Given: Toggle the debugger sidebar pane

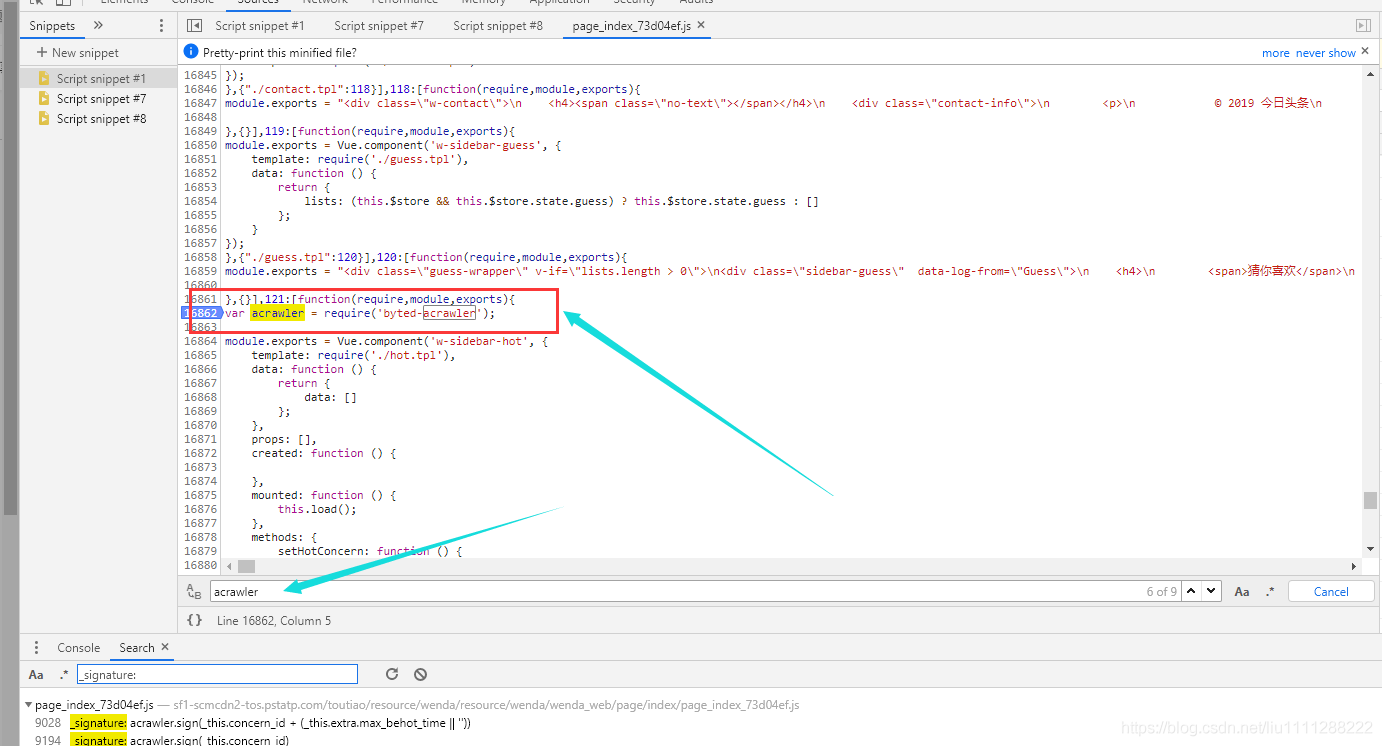Looking at the screenshot, I should 1363,26.
